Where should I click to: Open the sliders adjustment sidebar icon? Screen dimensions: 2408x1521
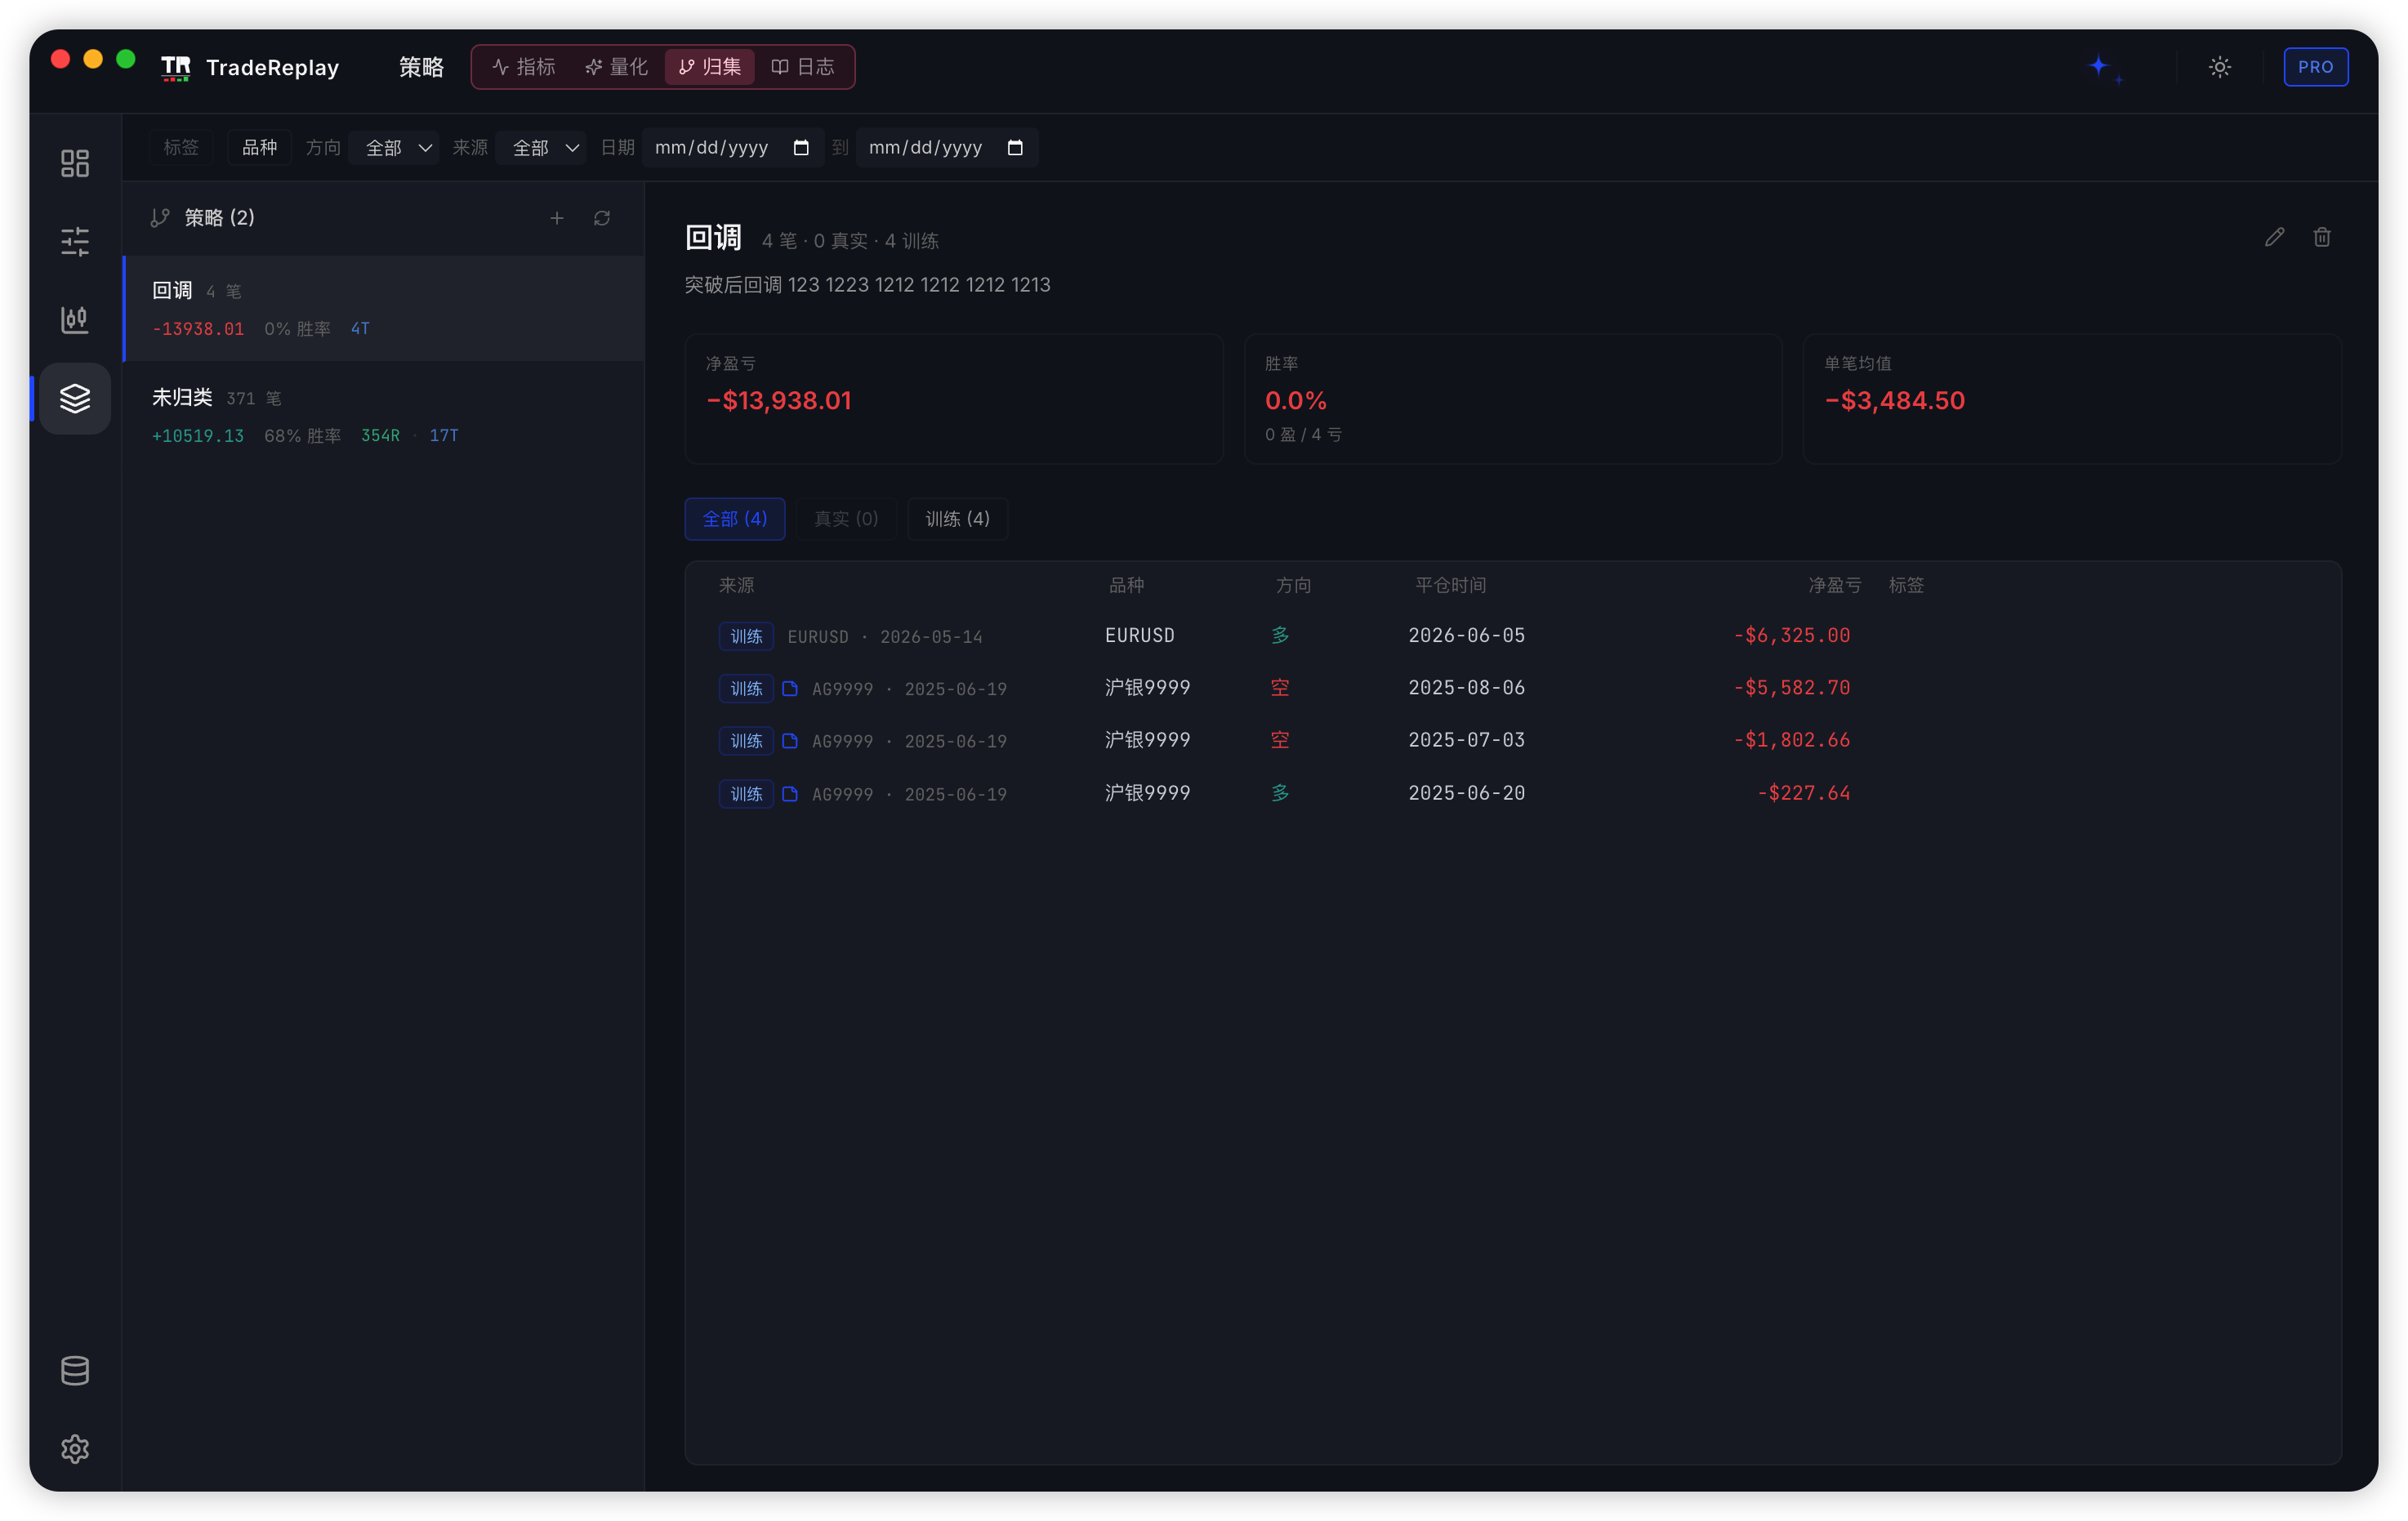point(75,241)
